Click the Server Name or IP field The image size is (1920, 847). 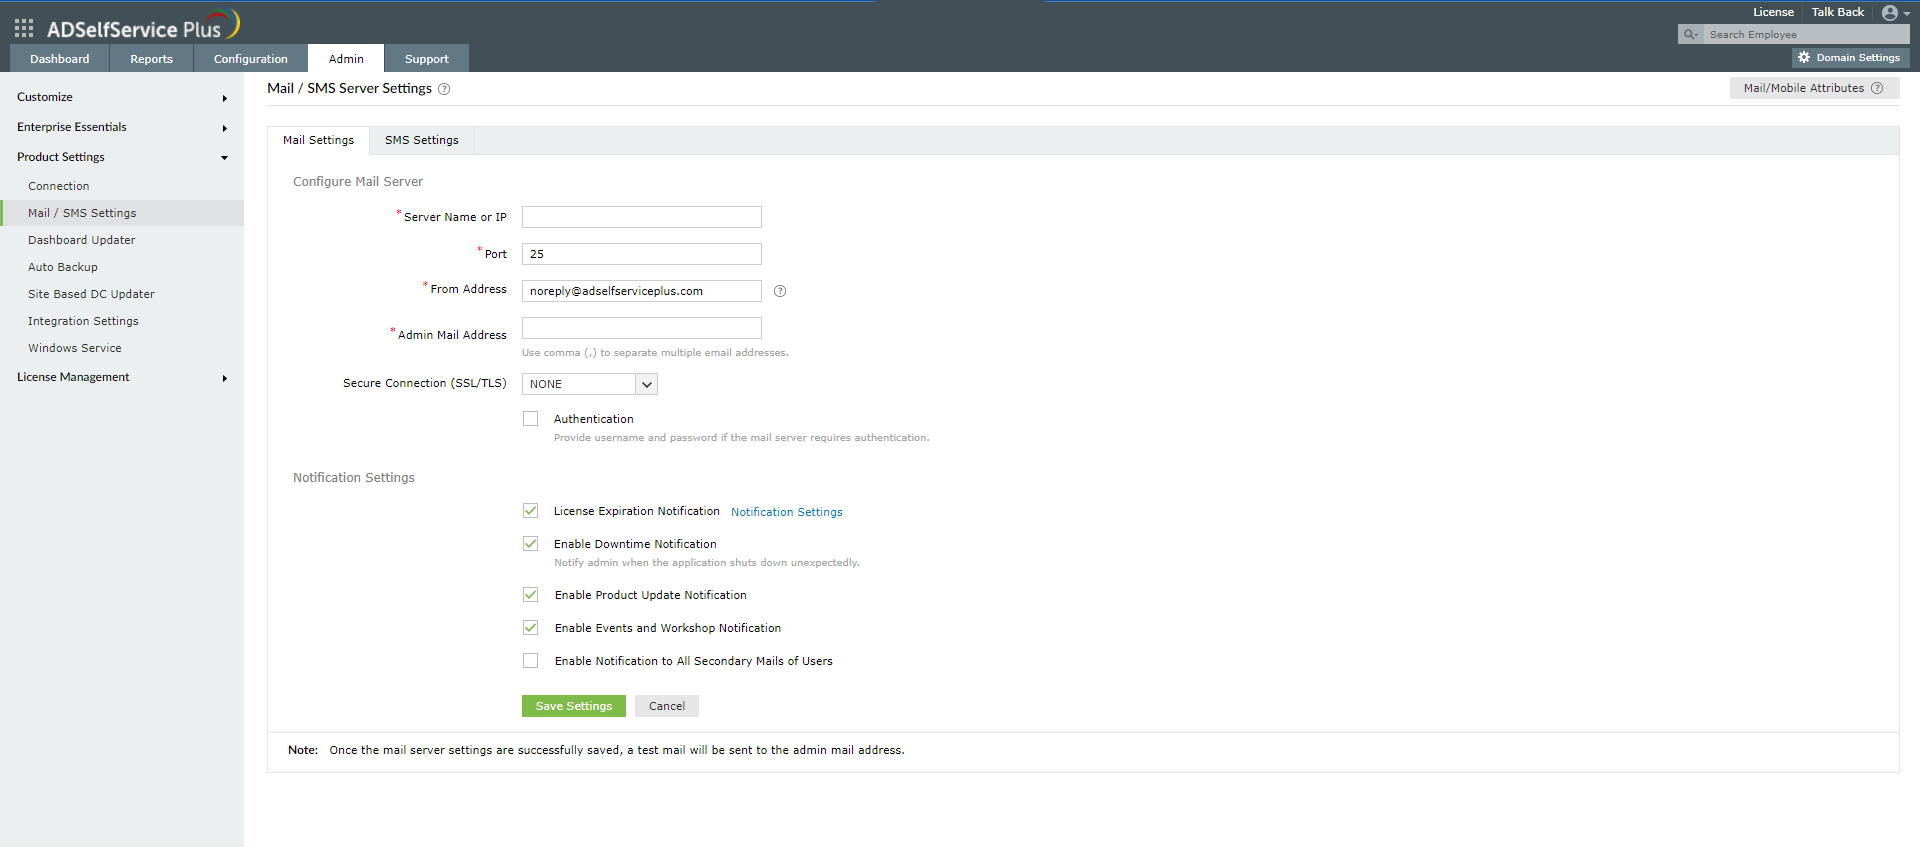pyautogui.click(x=641, y=217)
